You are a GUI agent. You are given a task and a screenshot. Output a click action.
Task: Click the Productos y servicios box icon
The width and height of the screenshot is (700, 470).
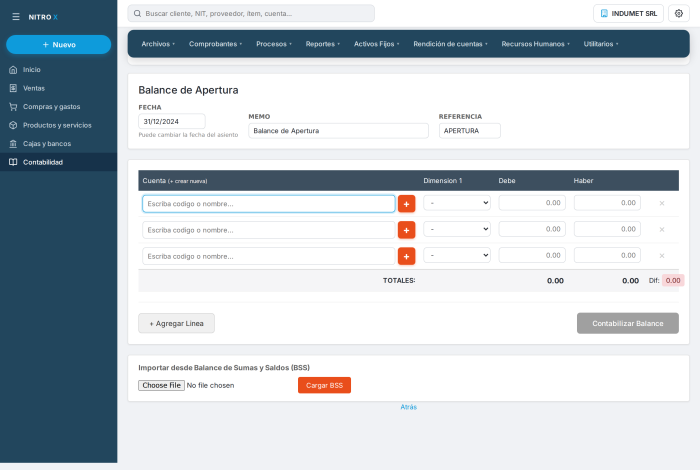coord(13,125)
